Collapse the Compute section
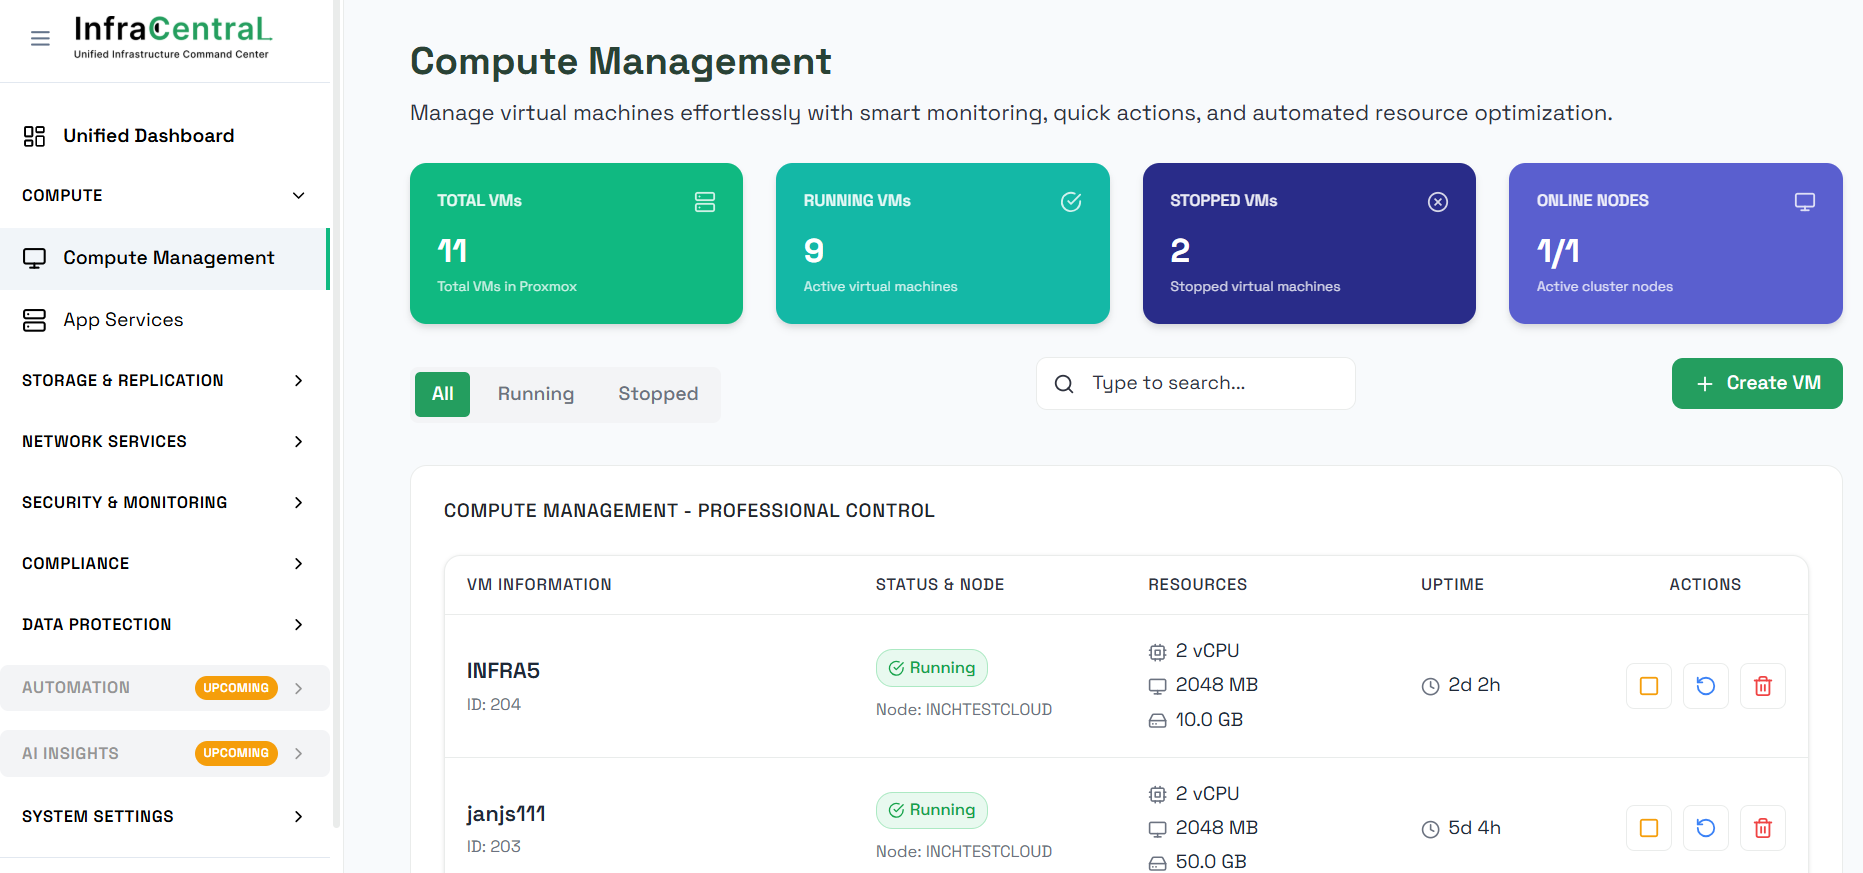This screenshot has width=1863, height=873. pos(298,196)
